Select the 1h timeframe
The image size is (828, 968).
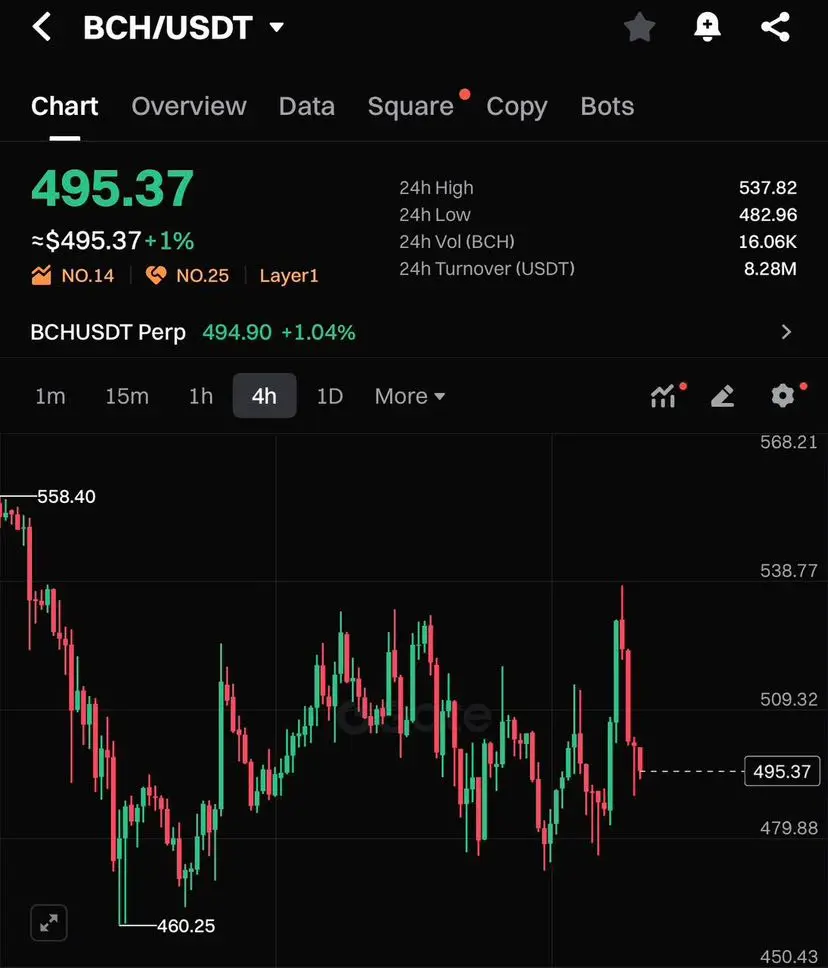[x=201, y=396]
